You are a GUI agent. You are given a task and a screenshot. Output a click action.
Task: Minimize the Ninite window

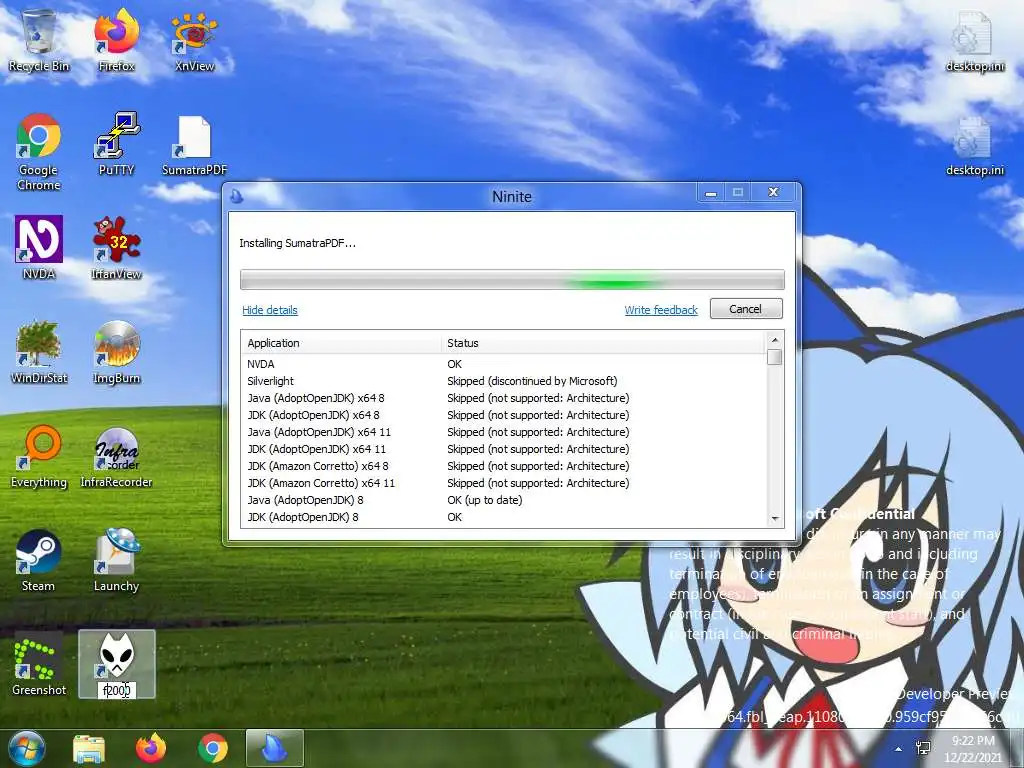(711, 193)
